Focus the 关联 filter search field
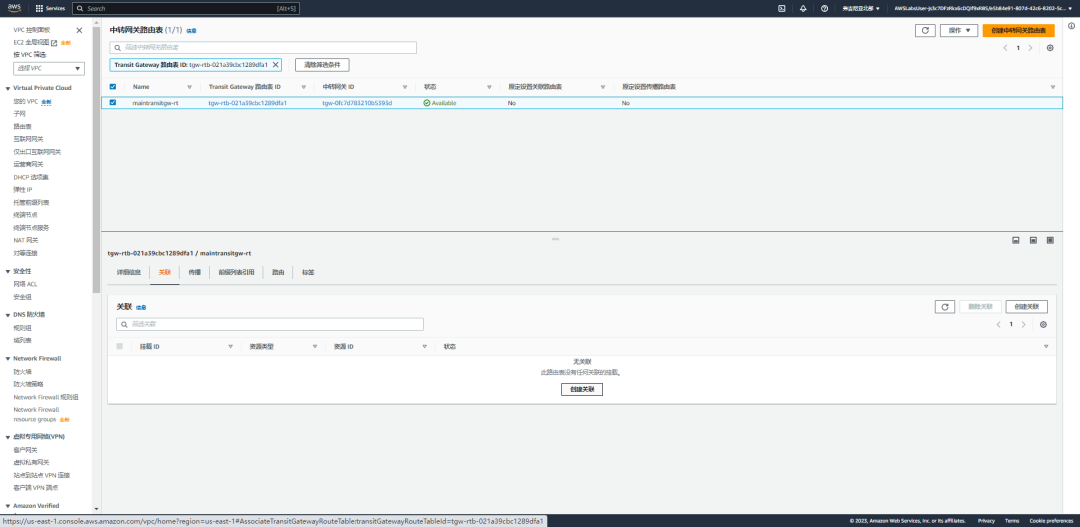 (x=270, y=324)
